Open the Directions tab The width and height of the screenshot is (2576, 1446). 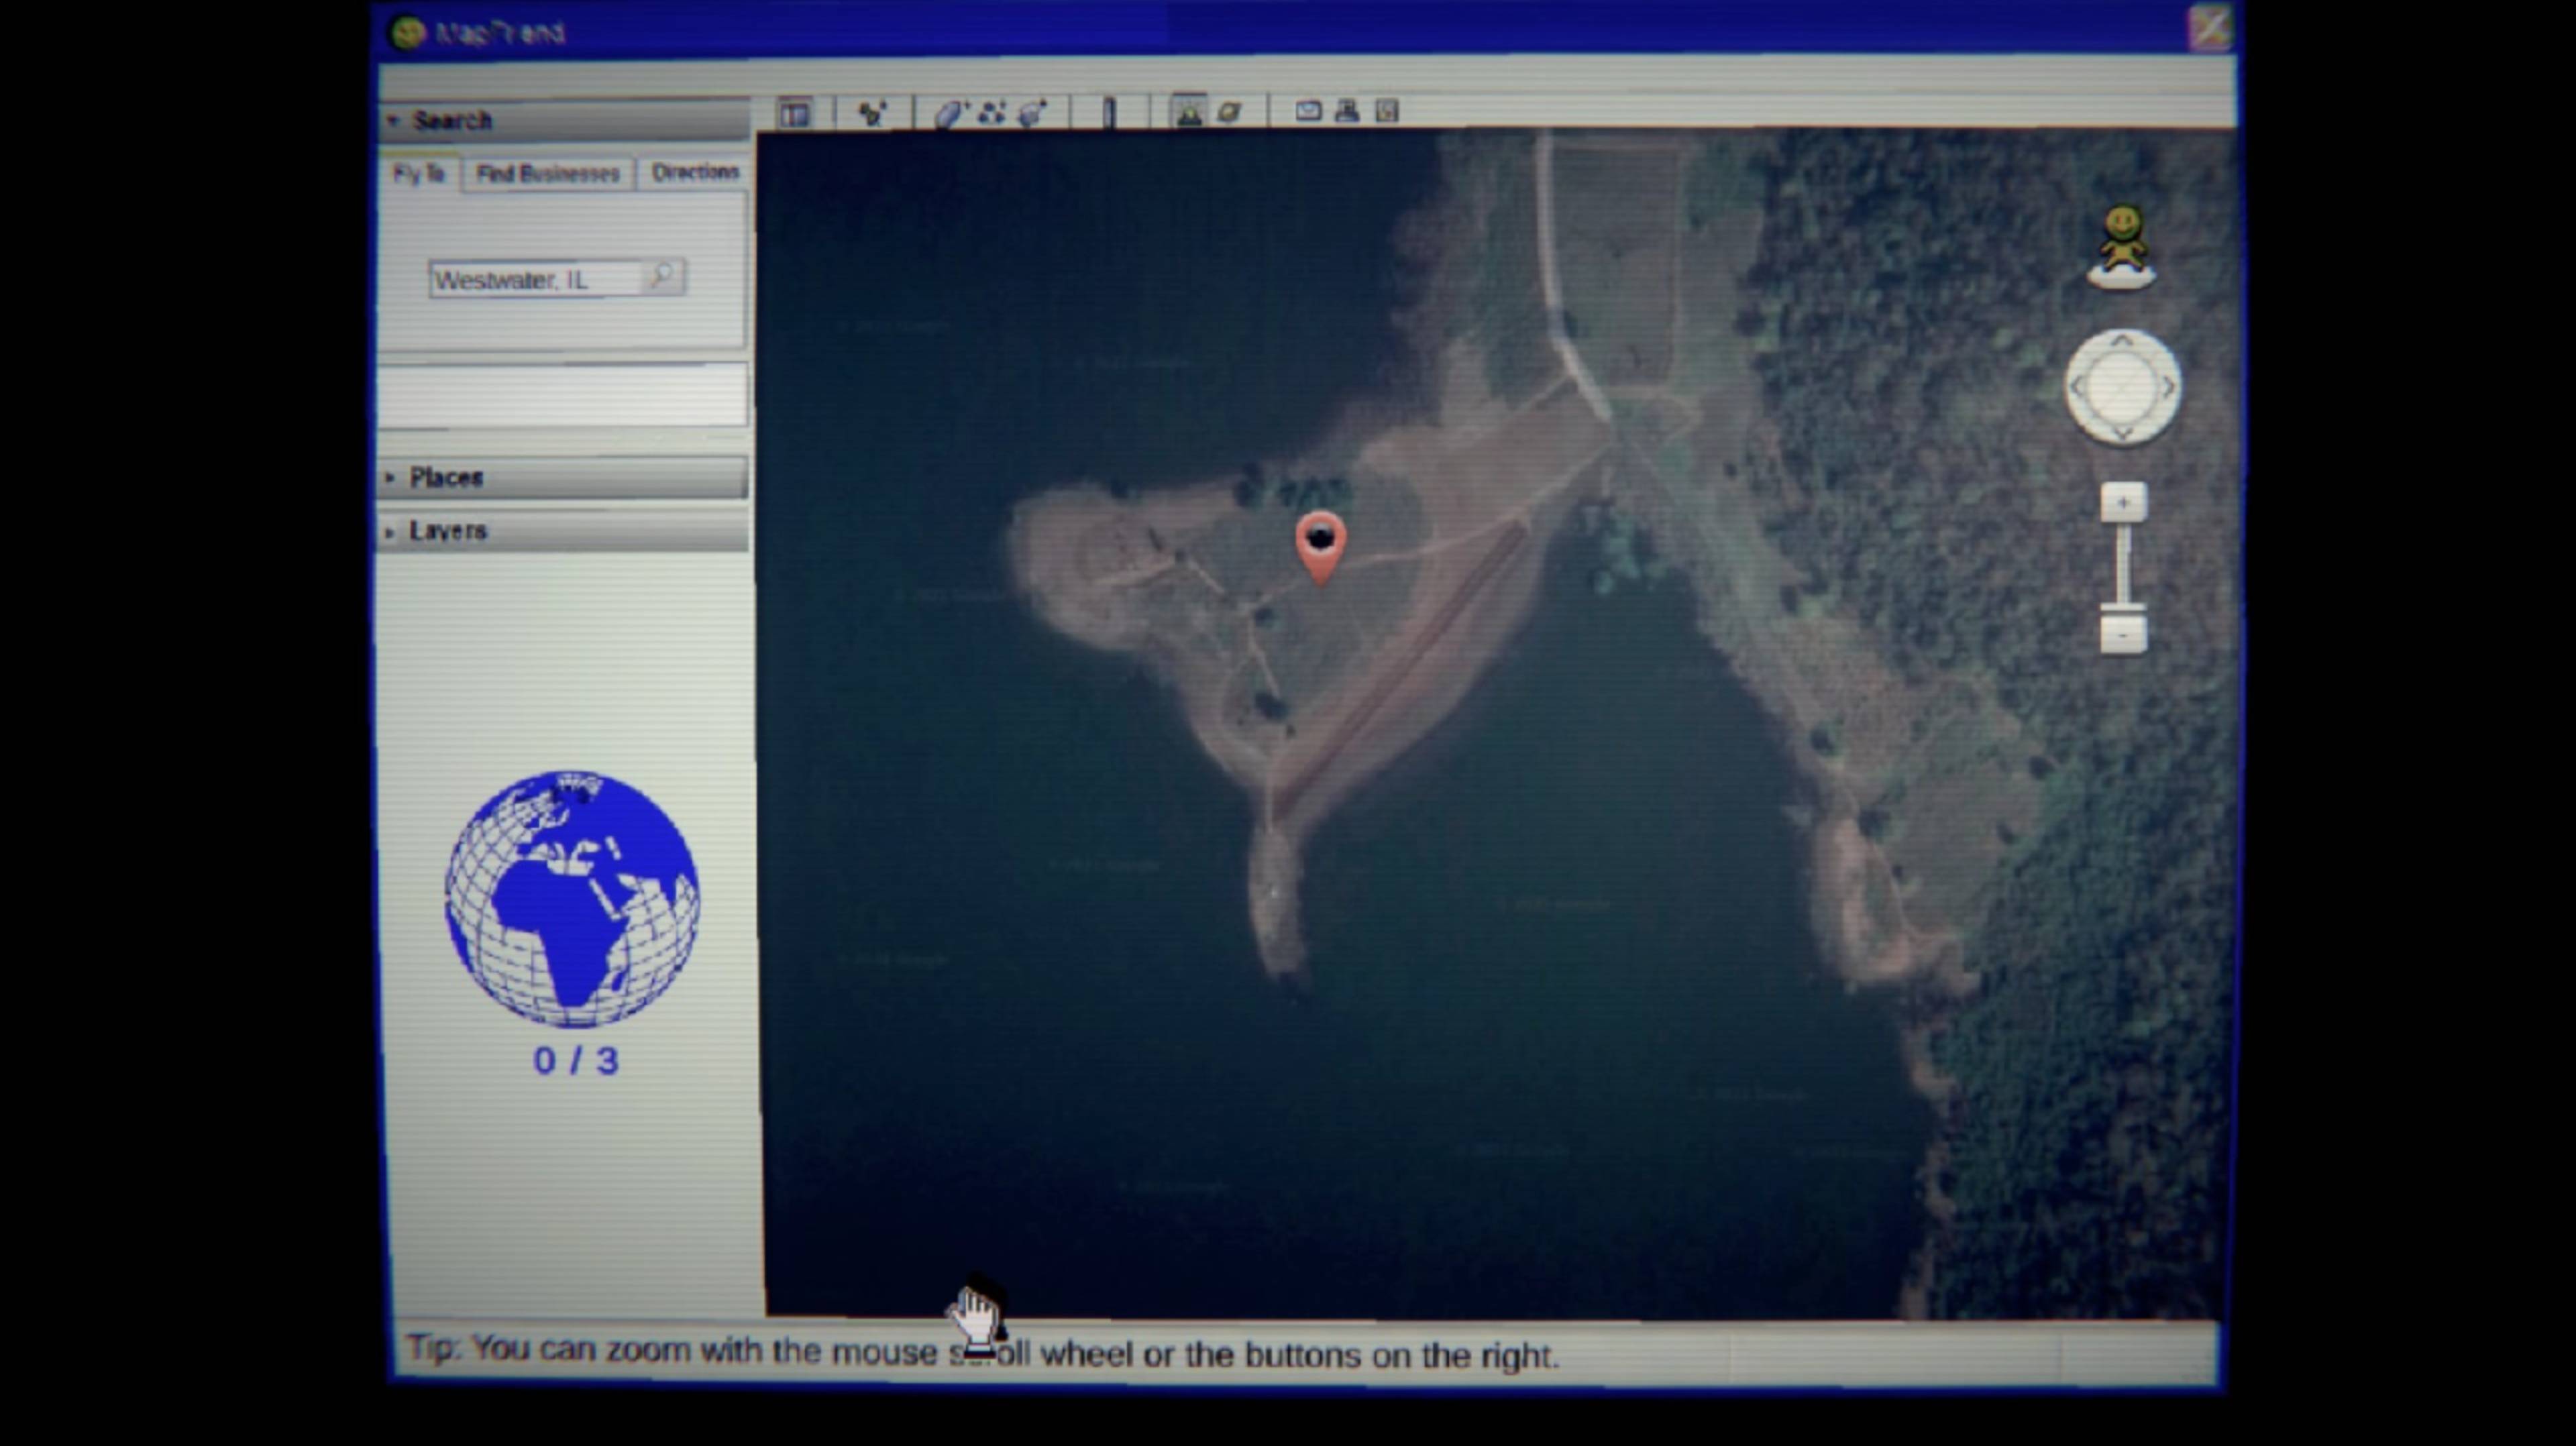click(x=695, y=172)
